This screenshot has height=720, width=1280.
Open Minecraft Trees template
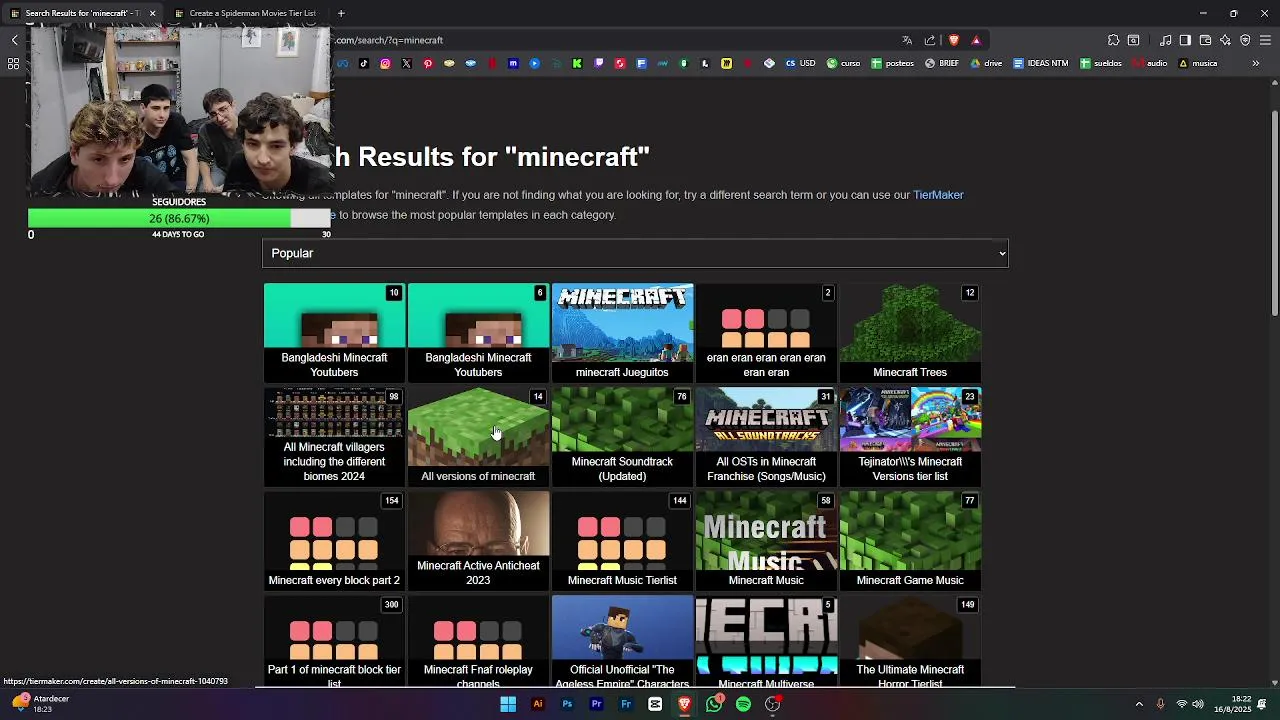[910, 332]
